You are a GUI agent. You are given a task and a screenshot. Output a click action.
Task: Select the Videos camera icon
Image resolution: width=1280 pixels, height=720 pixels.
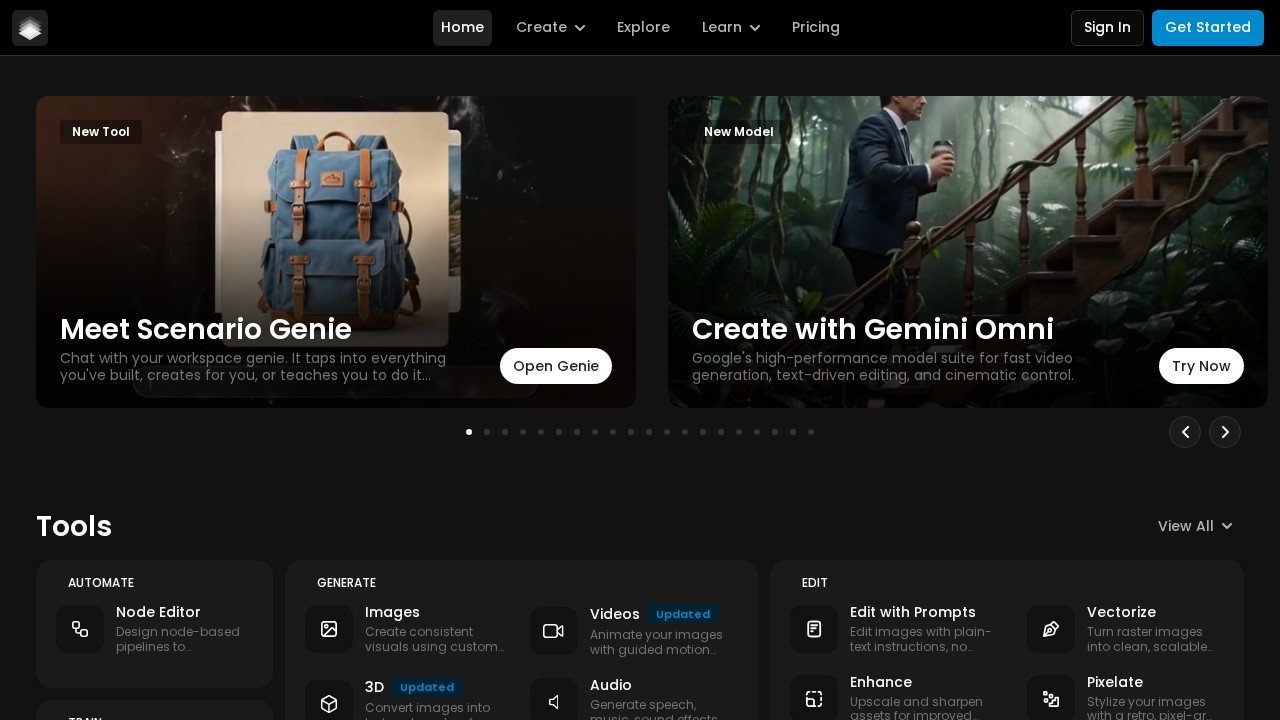point(554,631)
